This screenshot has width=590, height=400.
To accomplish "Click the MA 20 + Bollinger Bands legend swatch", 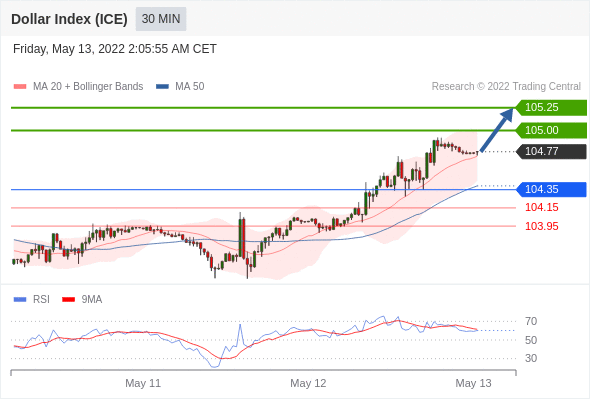I will point(20,87).
